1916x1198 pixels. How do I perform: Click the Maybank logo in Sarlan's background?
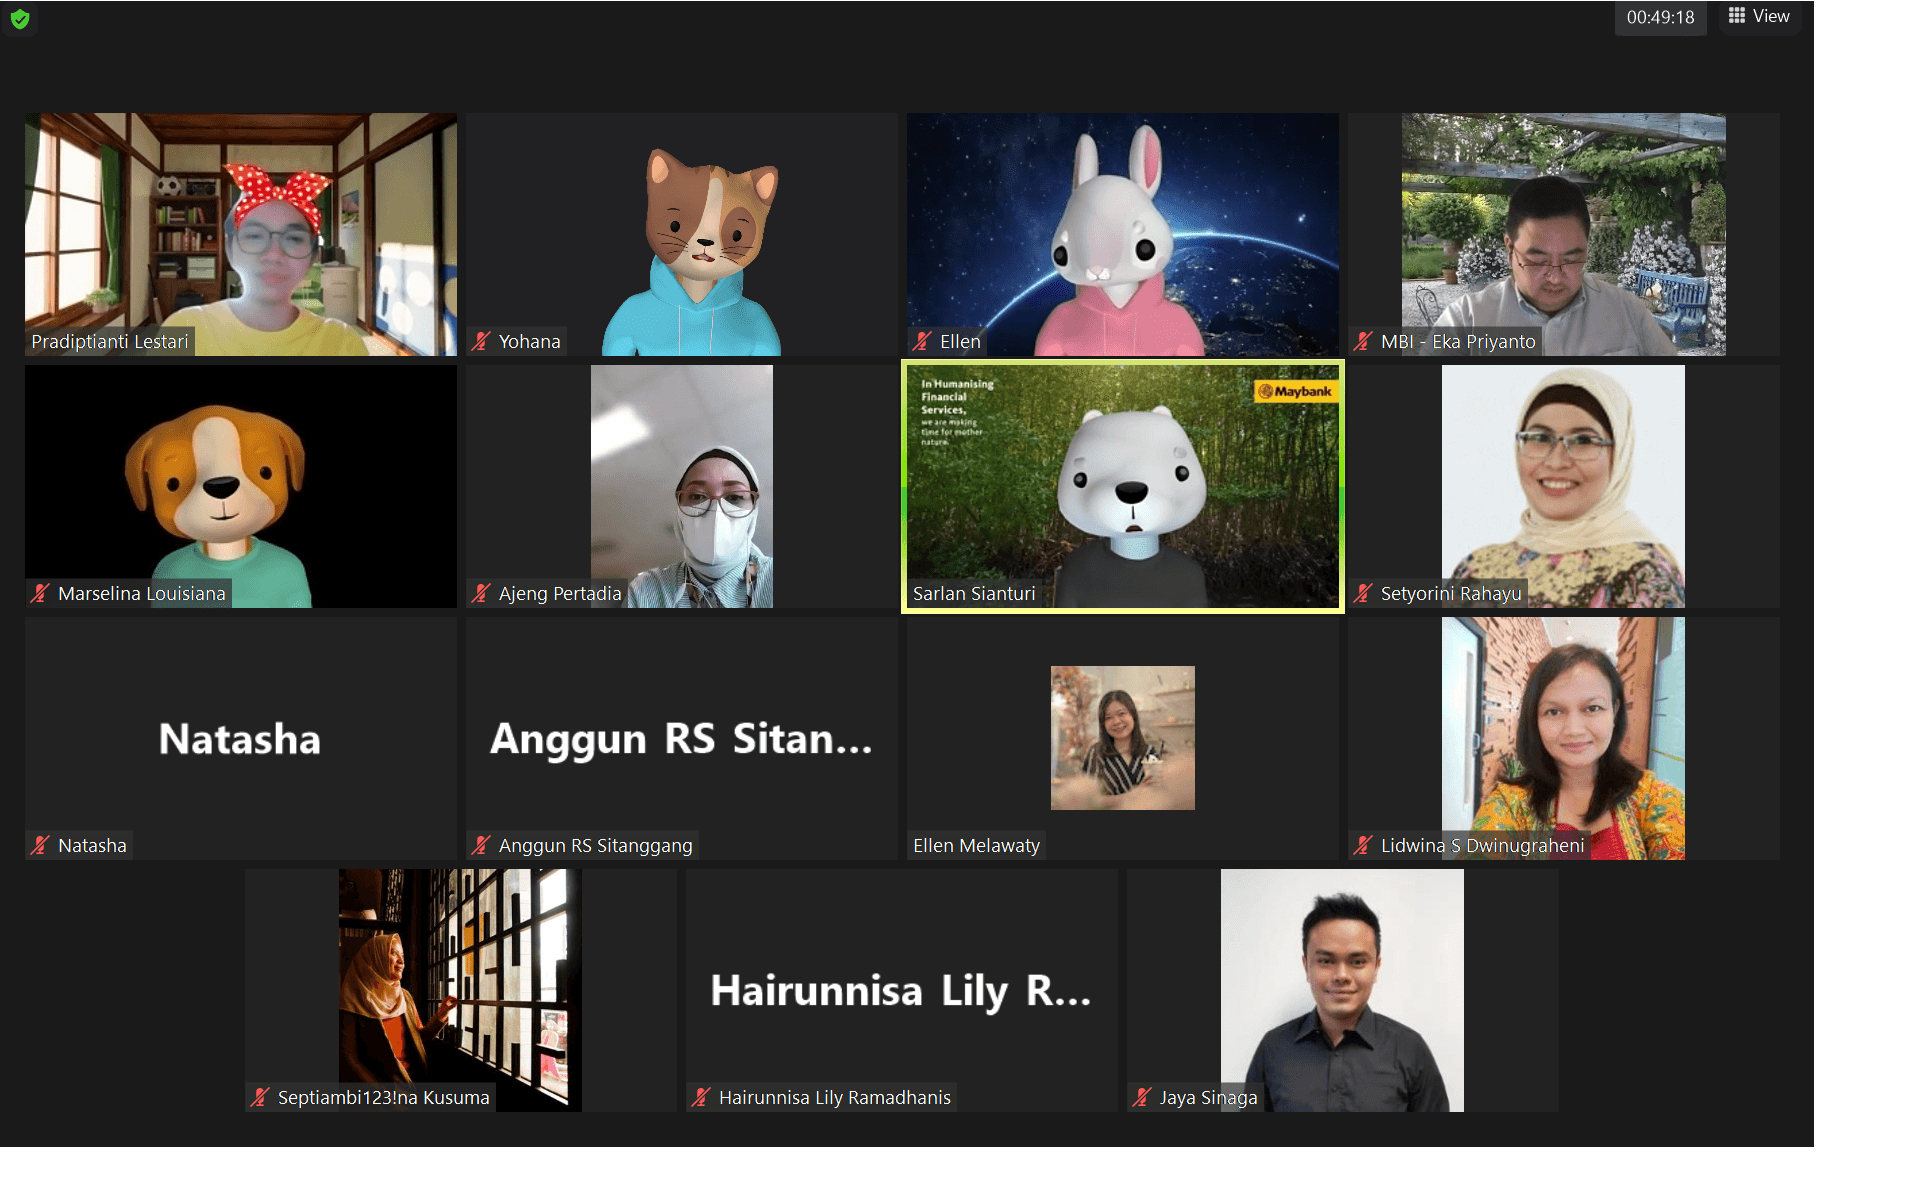point(1296,391)
